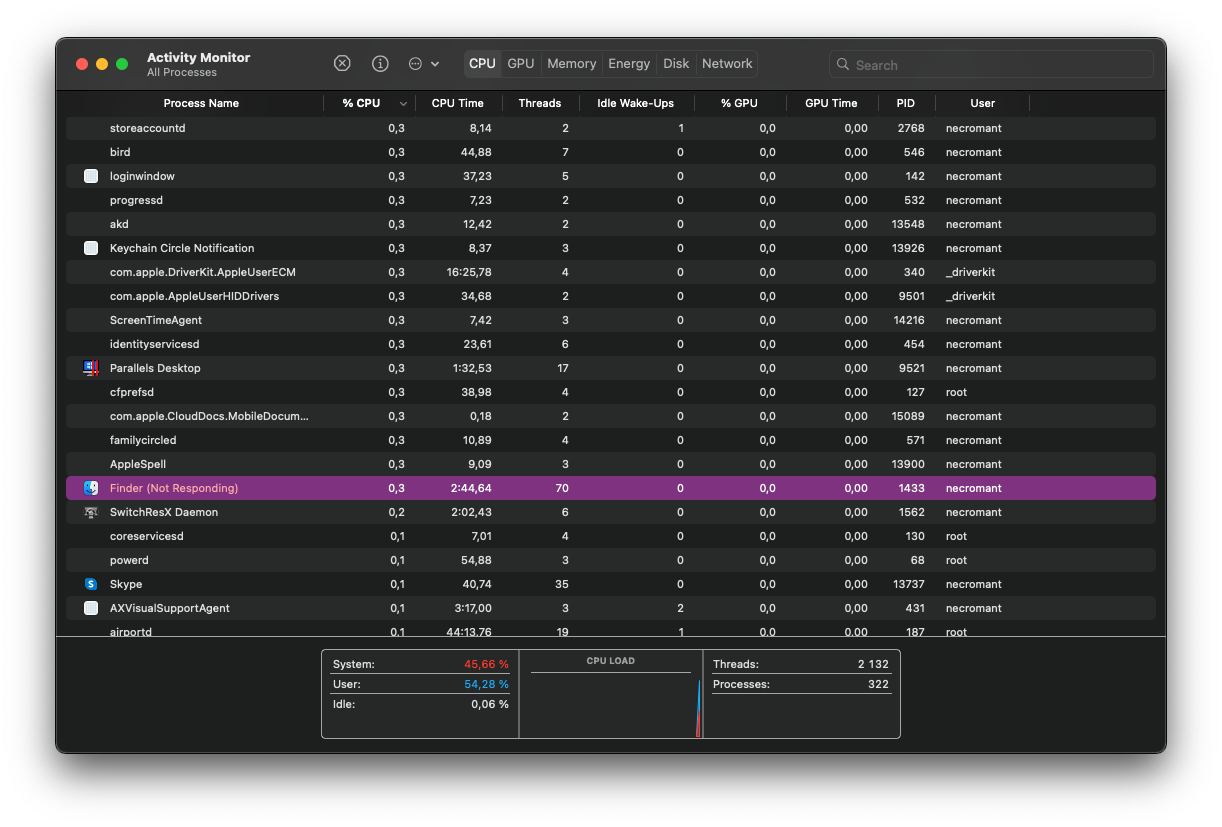The height and width of the screenshot is (827, 1222).
Task: Select the akd process
Action: (x=119, y=224)
